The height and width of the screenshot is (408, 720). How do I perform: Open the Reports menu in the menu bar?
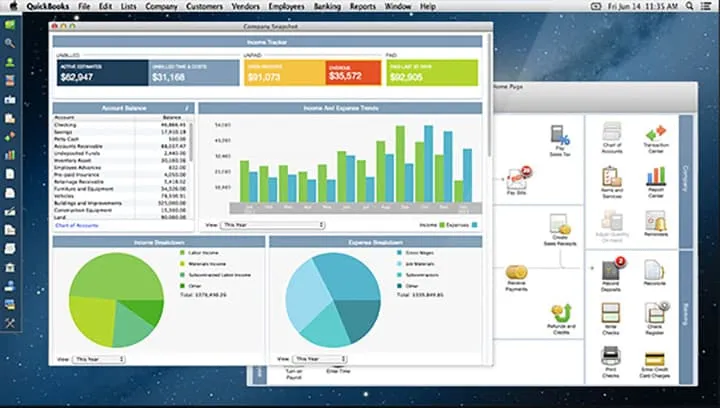pyautogui.click(x=363, y=6)
